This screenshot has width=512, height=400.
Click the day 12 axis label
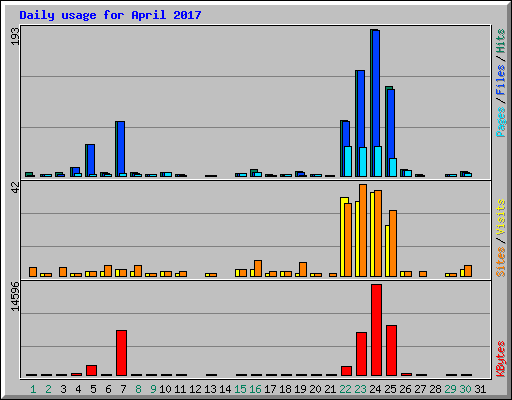click(x=195, y=389)
